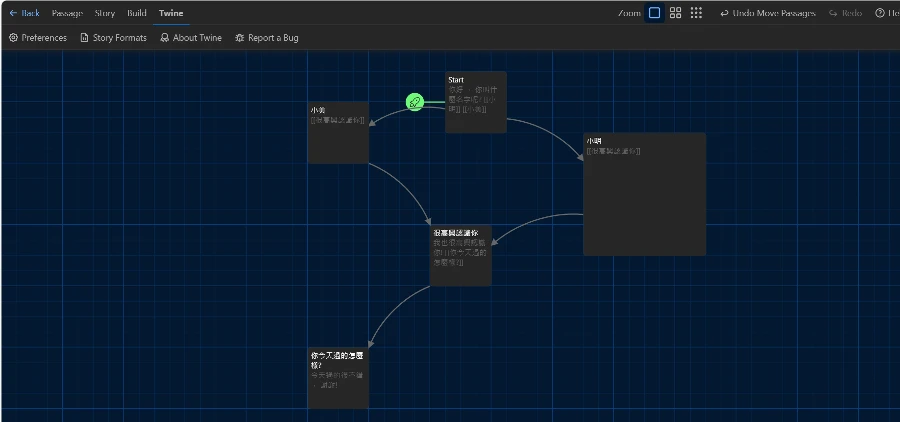The image size is (900, 422).
Task: Switch to the Build tab
Action: tap(137, 13)
